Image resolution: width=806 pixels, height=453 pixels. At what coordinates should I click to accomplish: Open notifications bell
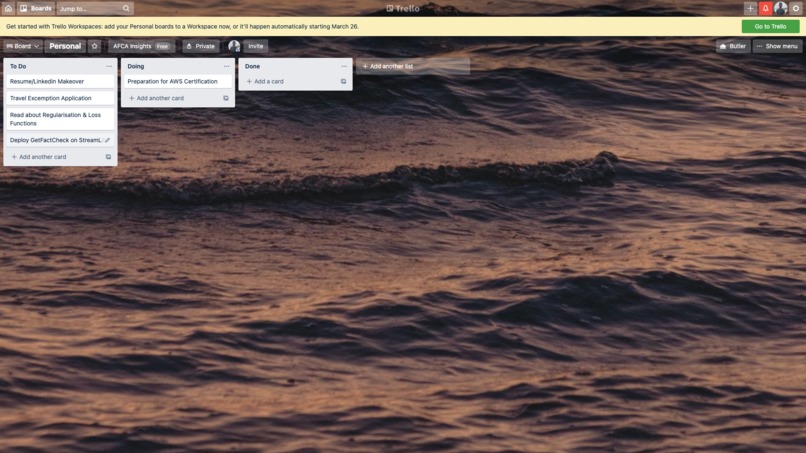765,8
